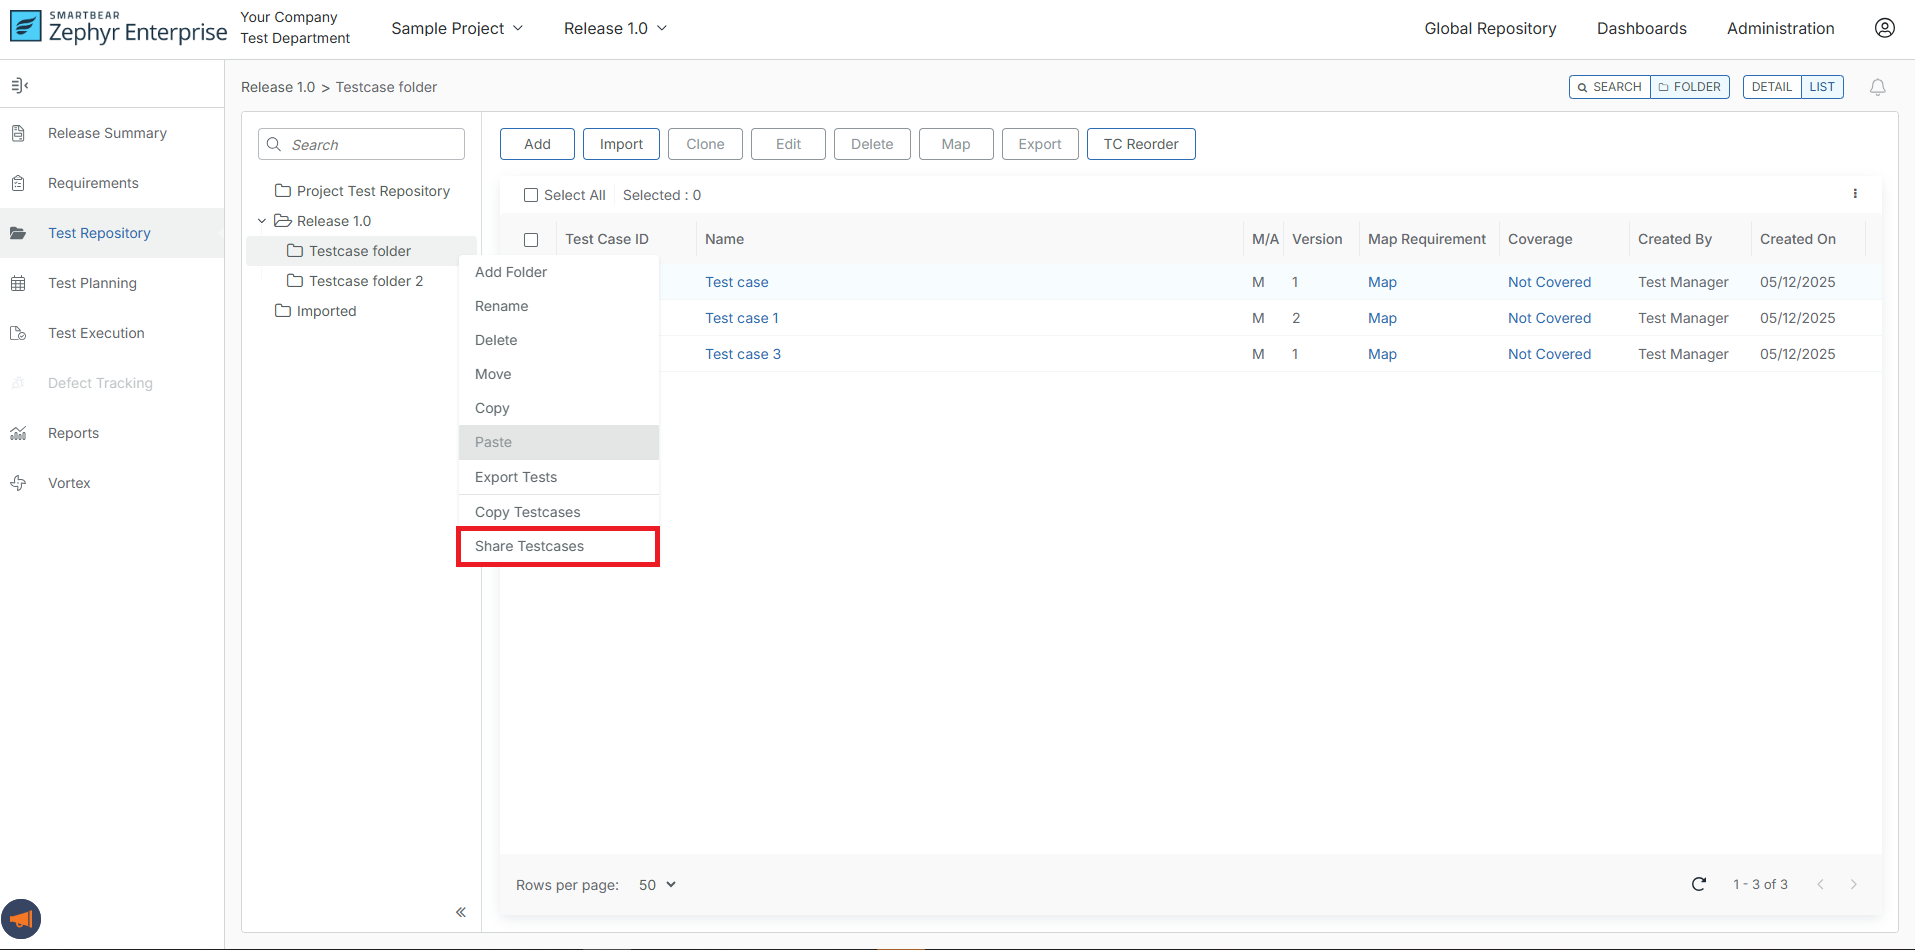
Task: Open the notifications bell
Action: click(x=1877, y=87)
